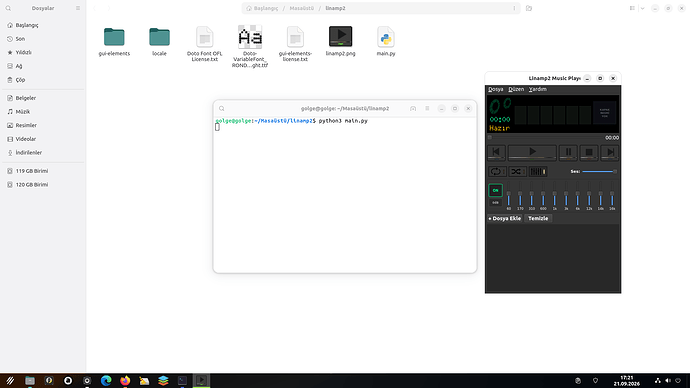Viewport: 690px width, 388px height.
Task: Open the taskbar application launcher
Action: 10,381
